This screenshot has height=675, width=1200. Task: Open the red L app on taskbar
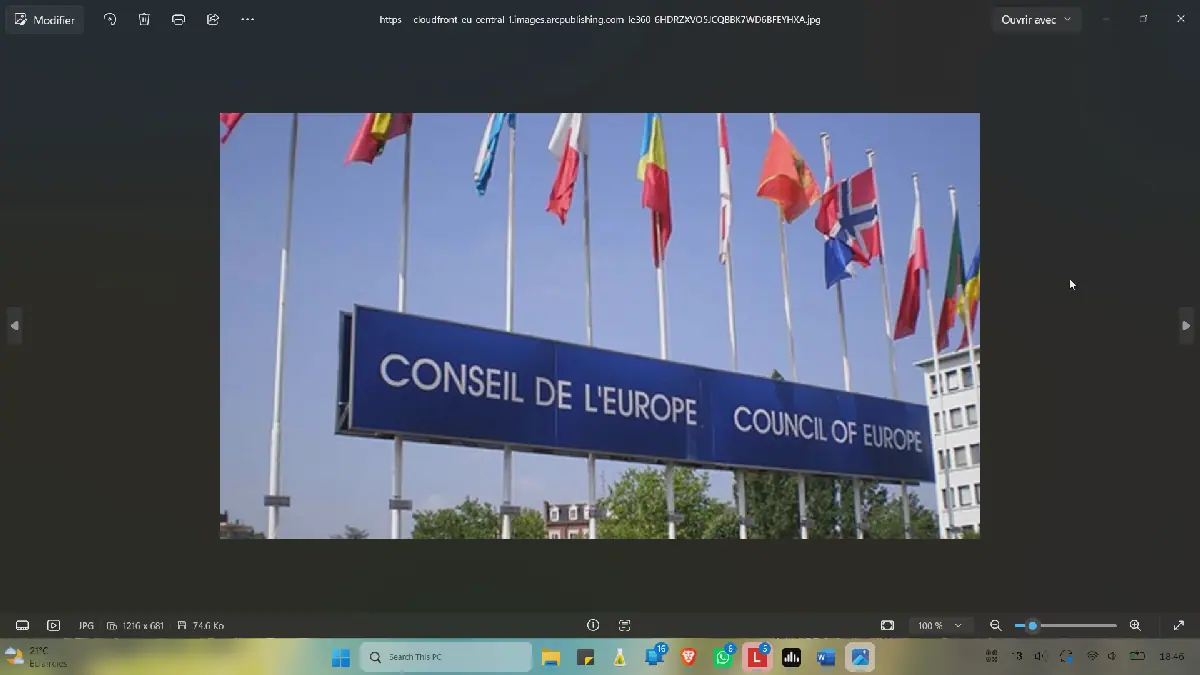757,657
